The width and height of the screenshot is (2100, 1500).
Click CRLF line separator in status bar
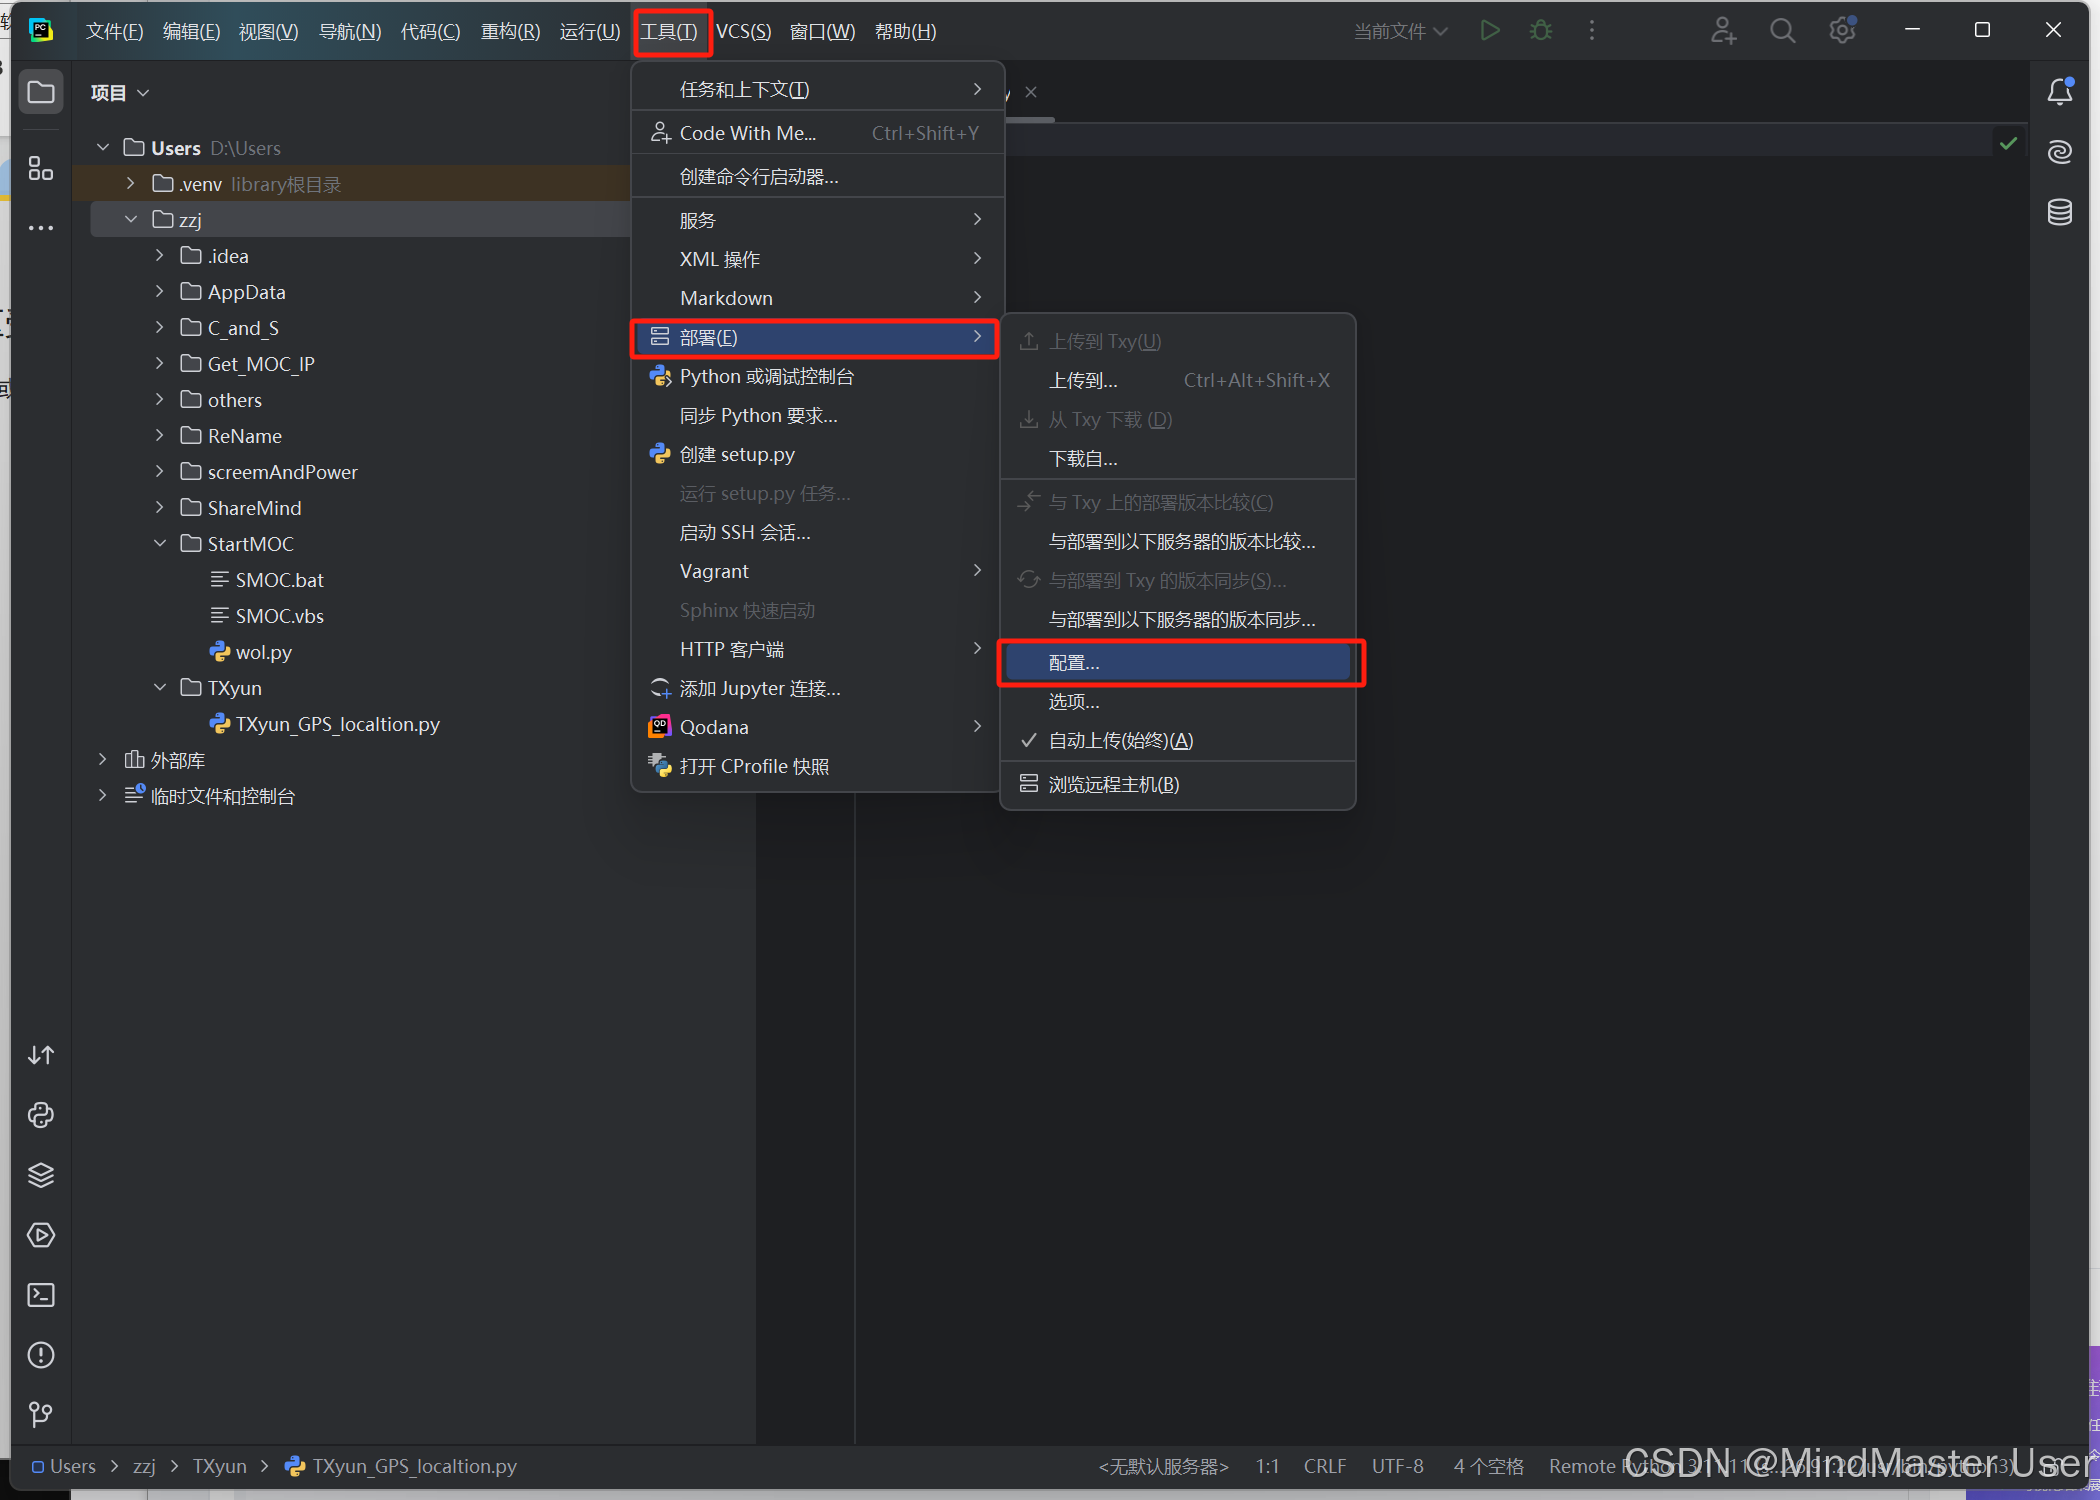point(1324,1466)
